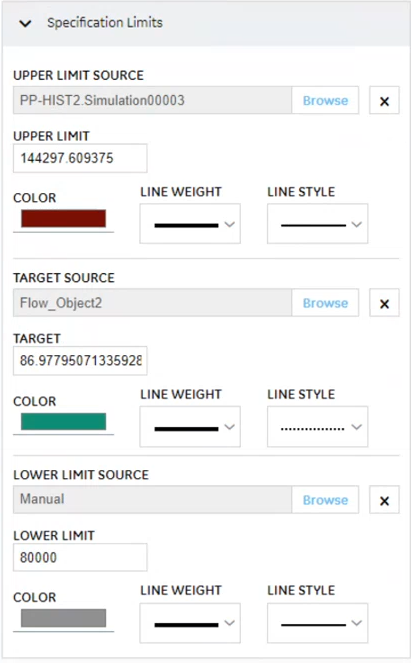Open the Target dotted line style dropdown

point(317,427)
